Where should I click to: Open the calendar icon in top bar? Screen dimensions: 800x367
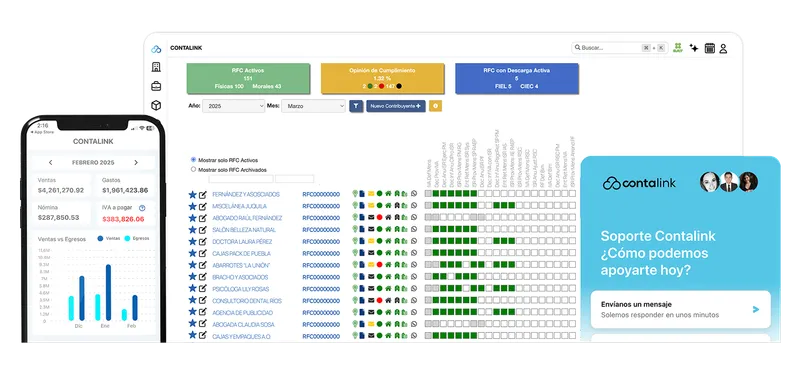click(x=710, y=48)
